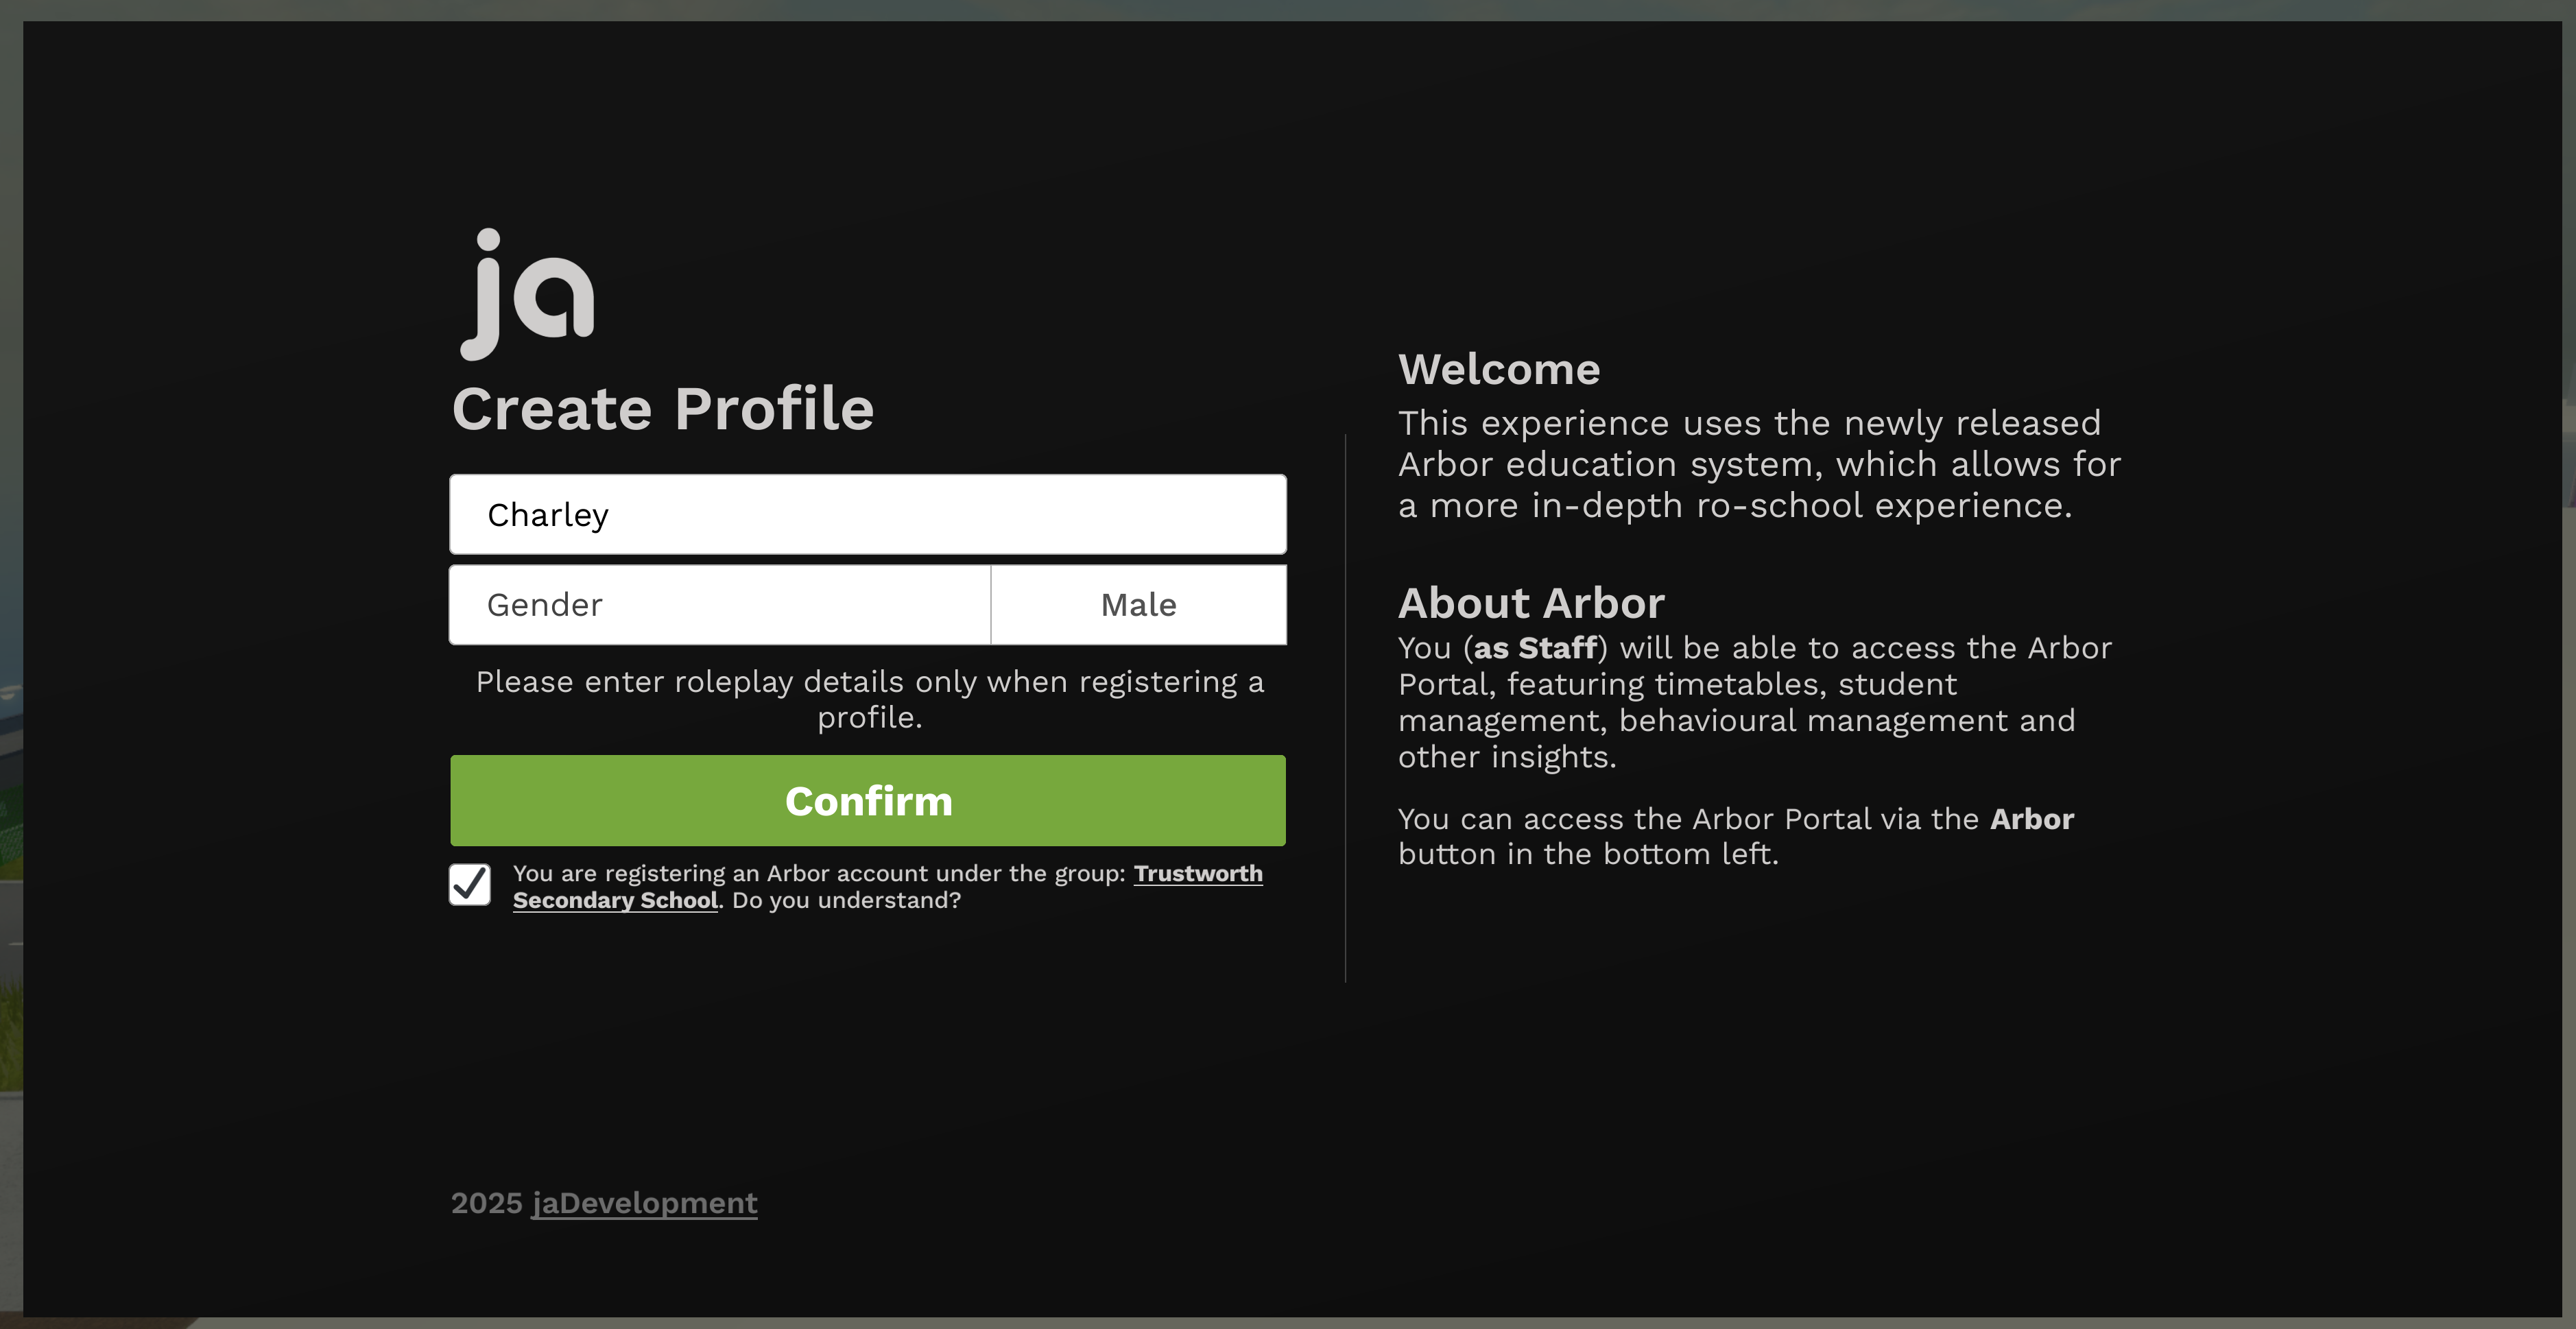This screenshot has height=1329, width=2576.
Task: Click the Gender label box
Action: pos(719,605)
